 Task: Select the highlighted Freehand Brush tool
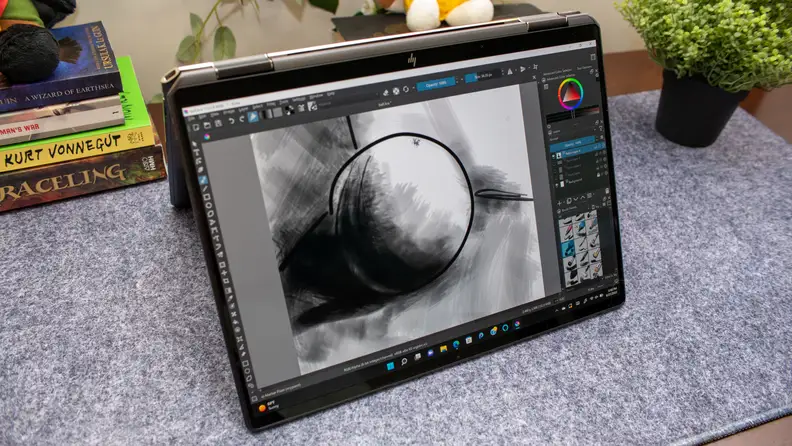coord(203,180)
